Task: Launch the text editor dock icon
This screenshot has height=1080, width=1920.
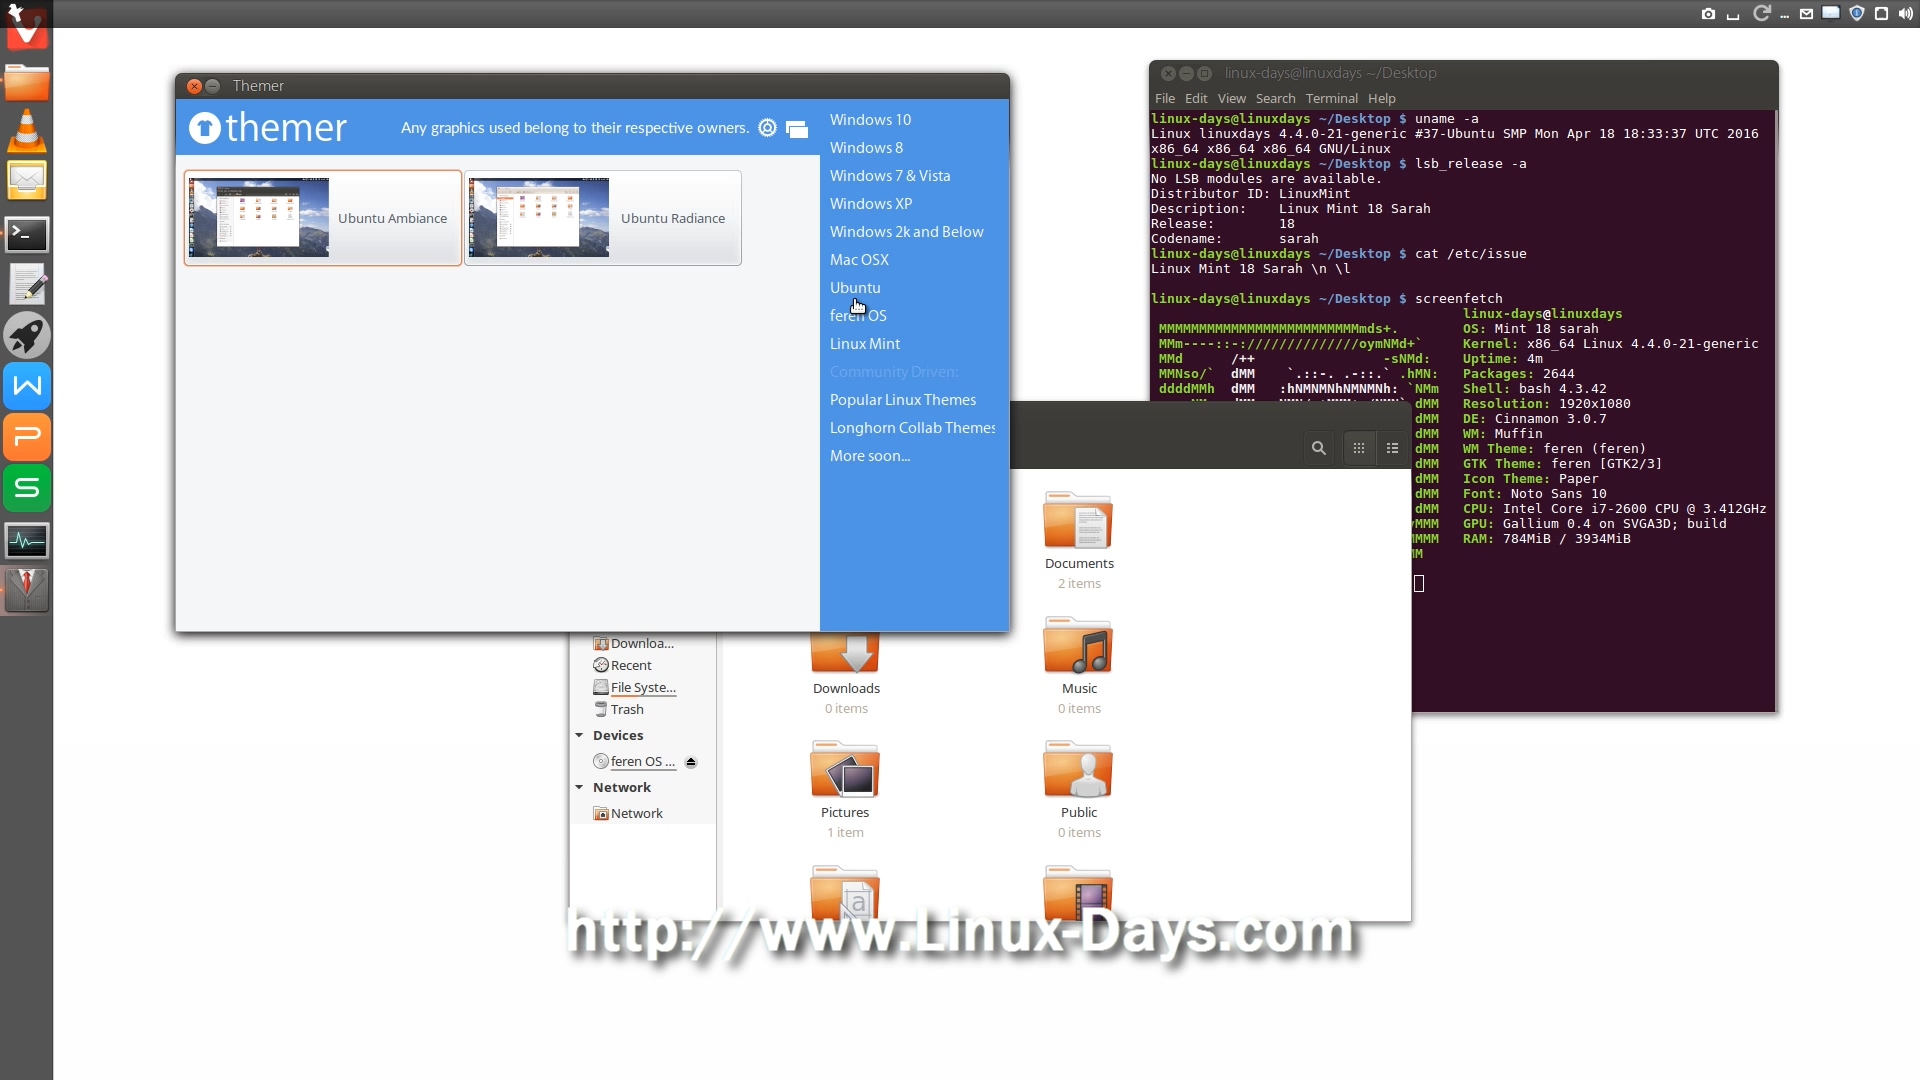Action: point(27,284)
